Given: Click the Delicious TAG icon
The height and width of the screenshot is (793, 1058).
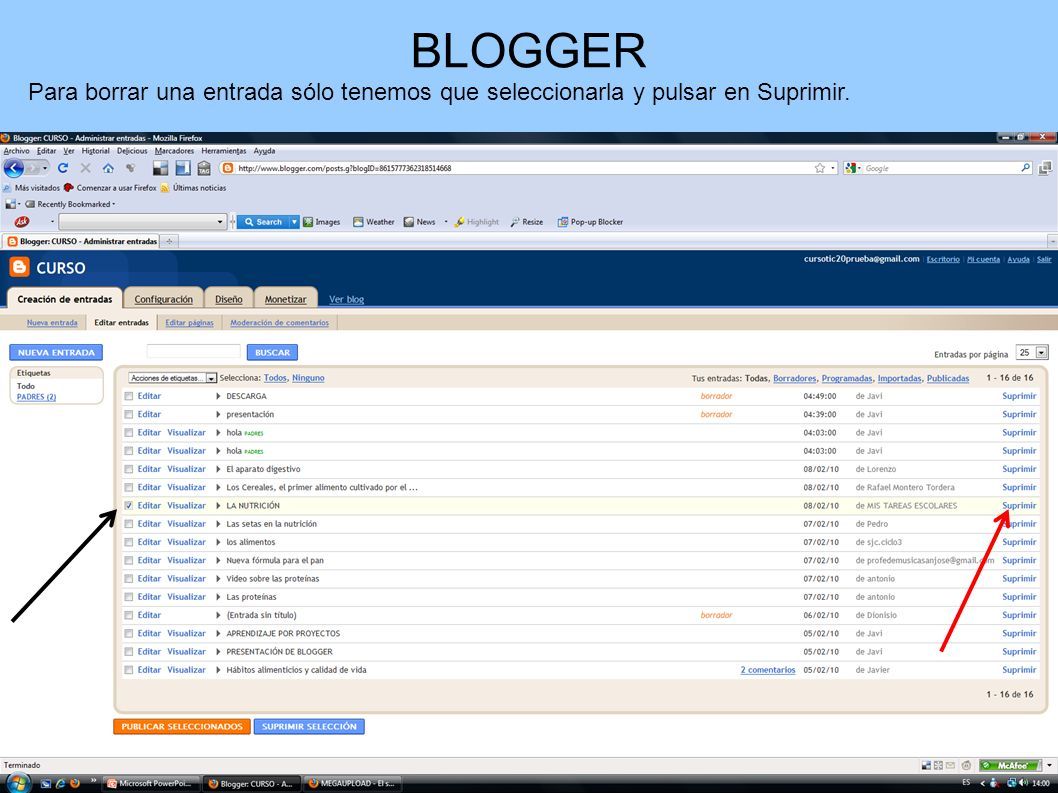Looking at the screenshot, I should tap(204, 168).
